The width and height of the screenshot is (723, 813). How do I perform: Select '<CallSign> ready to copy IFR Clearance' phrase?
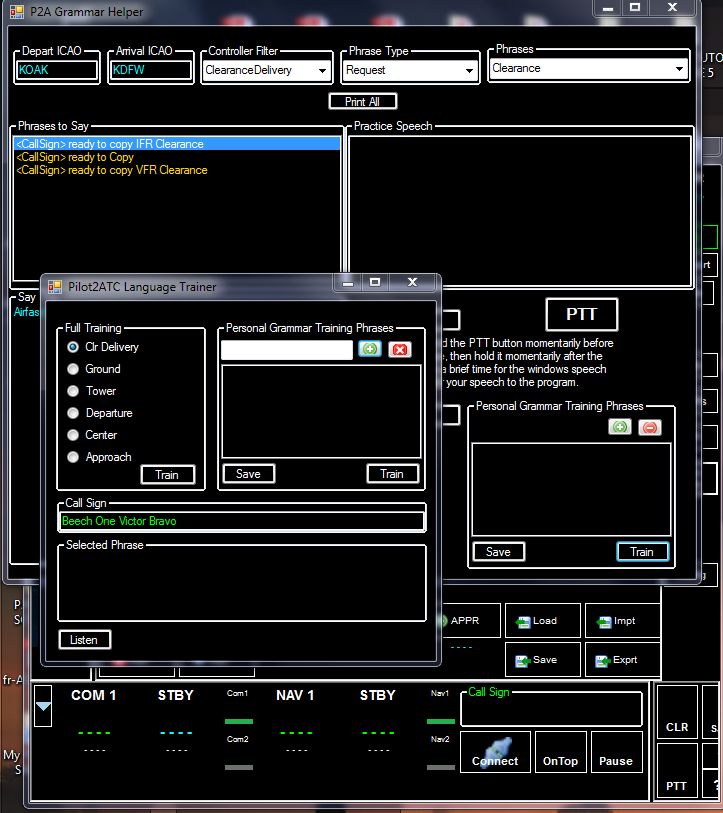(177, 144)
